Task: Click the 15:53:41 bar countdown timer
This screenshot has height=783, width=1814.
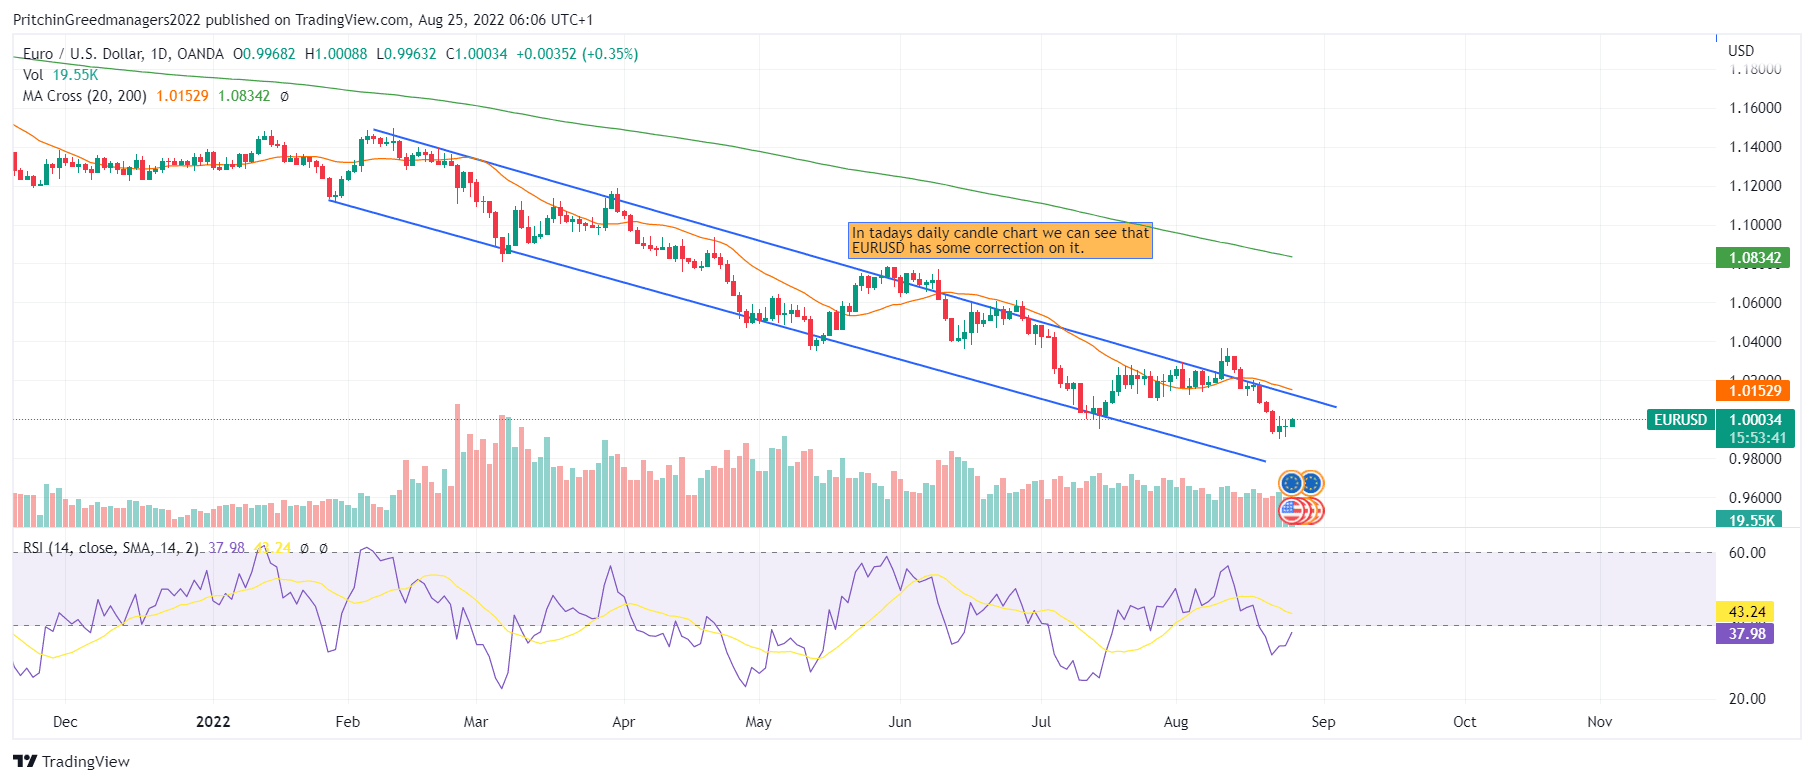Action: point(1755,438)
